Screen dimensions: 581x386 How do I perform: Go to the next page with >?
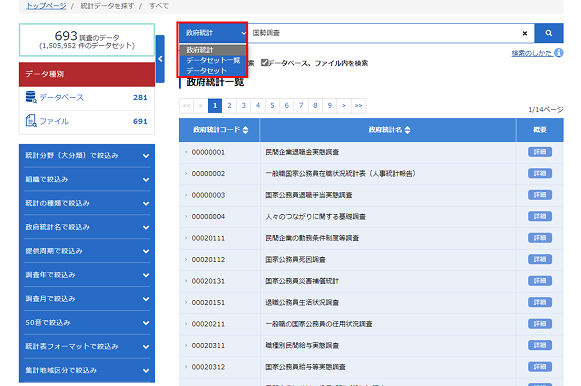coord(344,106)
